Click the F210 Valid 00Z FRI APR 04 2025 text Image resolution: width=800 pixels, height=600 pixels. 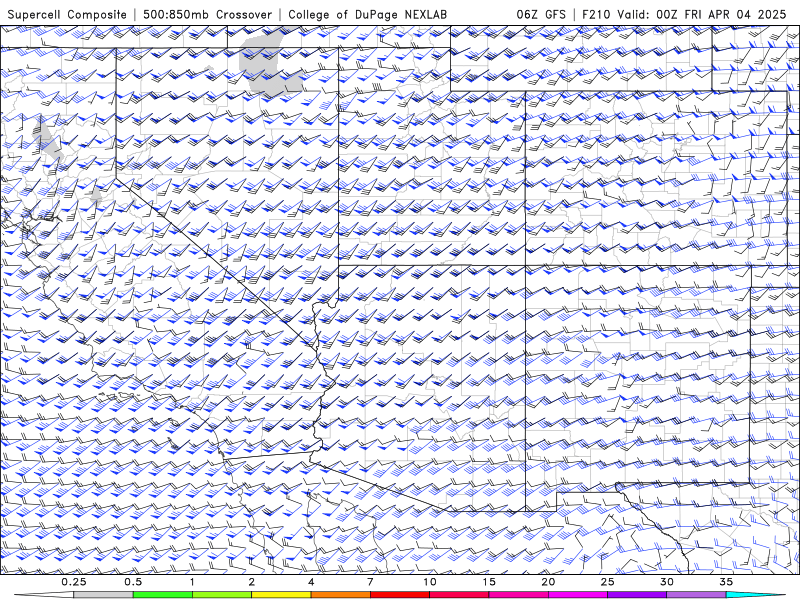684,14
